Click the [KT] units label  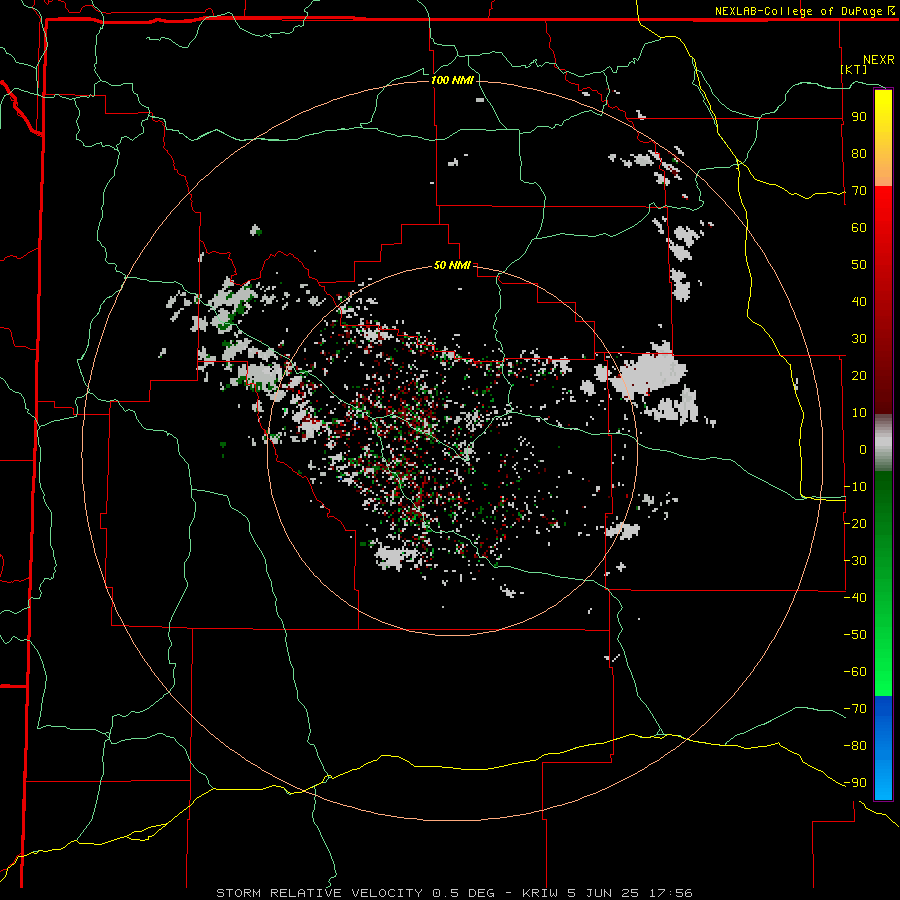[853, 69]
